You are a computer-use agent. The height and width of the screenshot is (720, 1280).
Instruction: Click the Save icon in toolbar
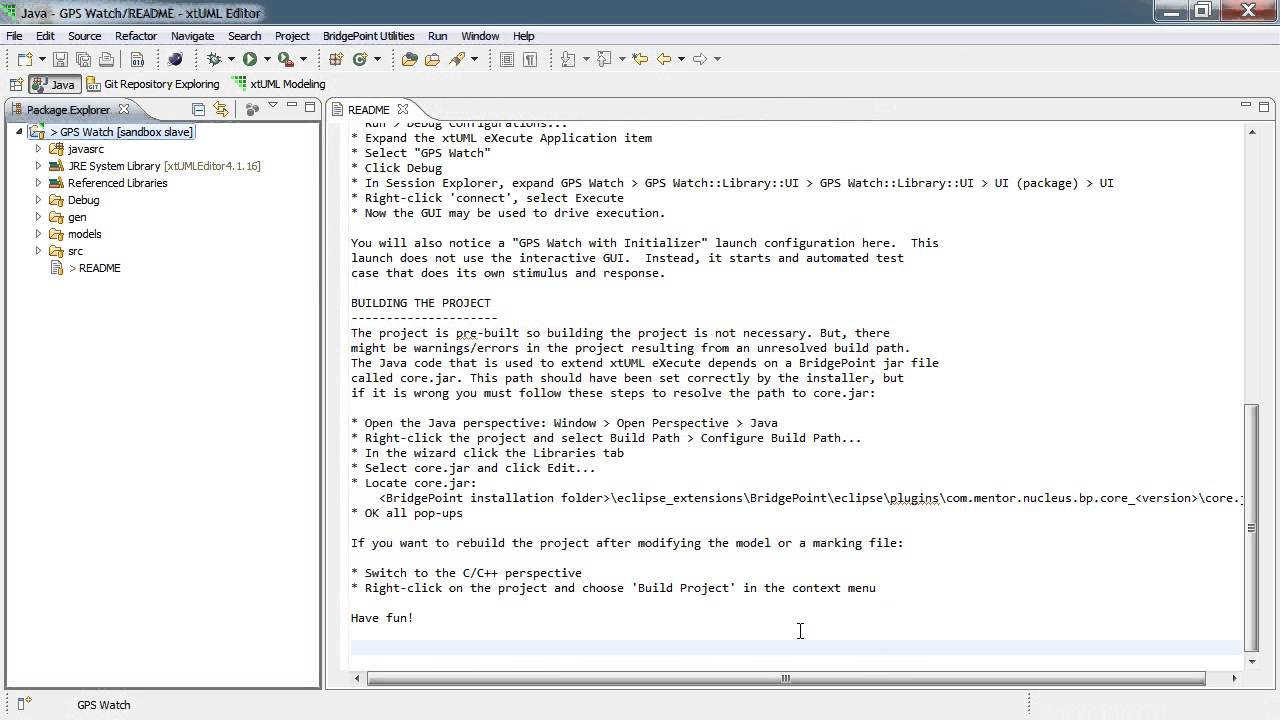(x=60, y=59)
